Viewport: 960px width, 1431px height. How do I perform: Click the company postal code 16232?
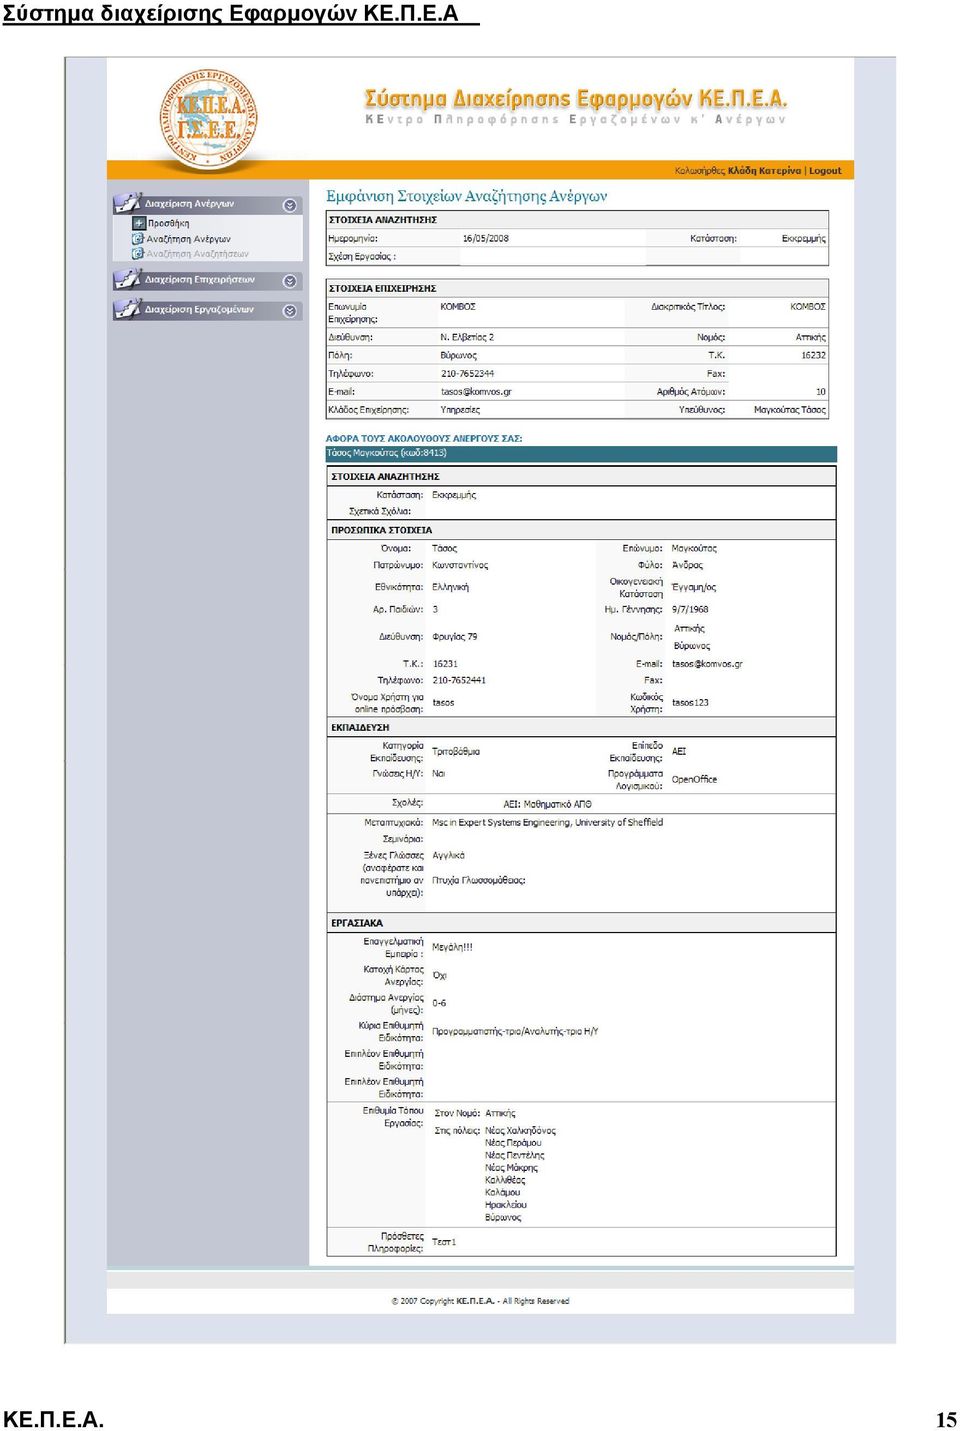813,355
